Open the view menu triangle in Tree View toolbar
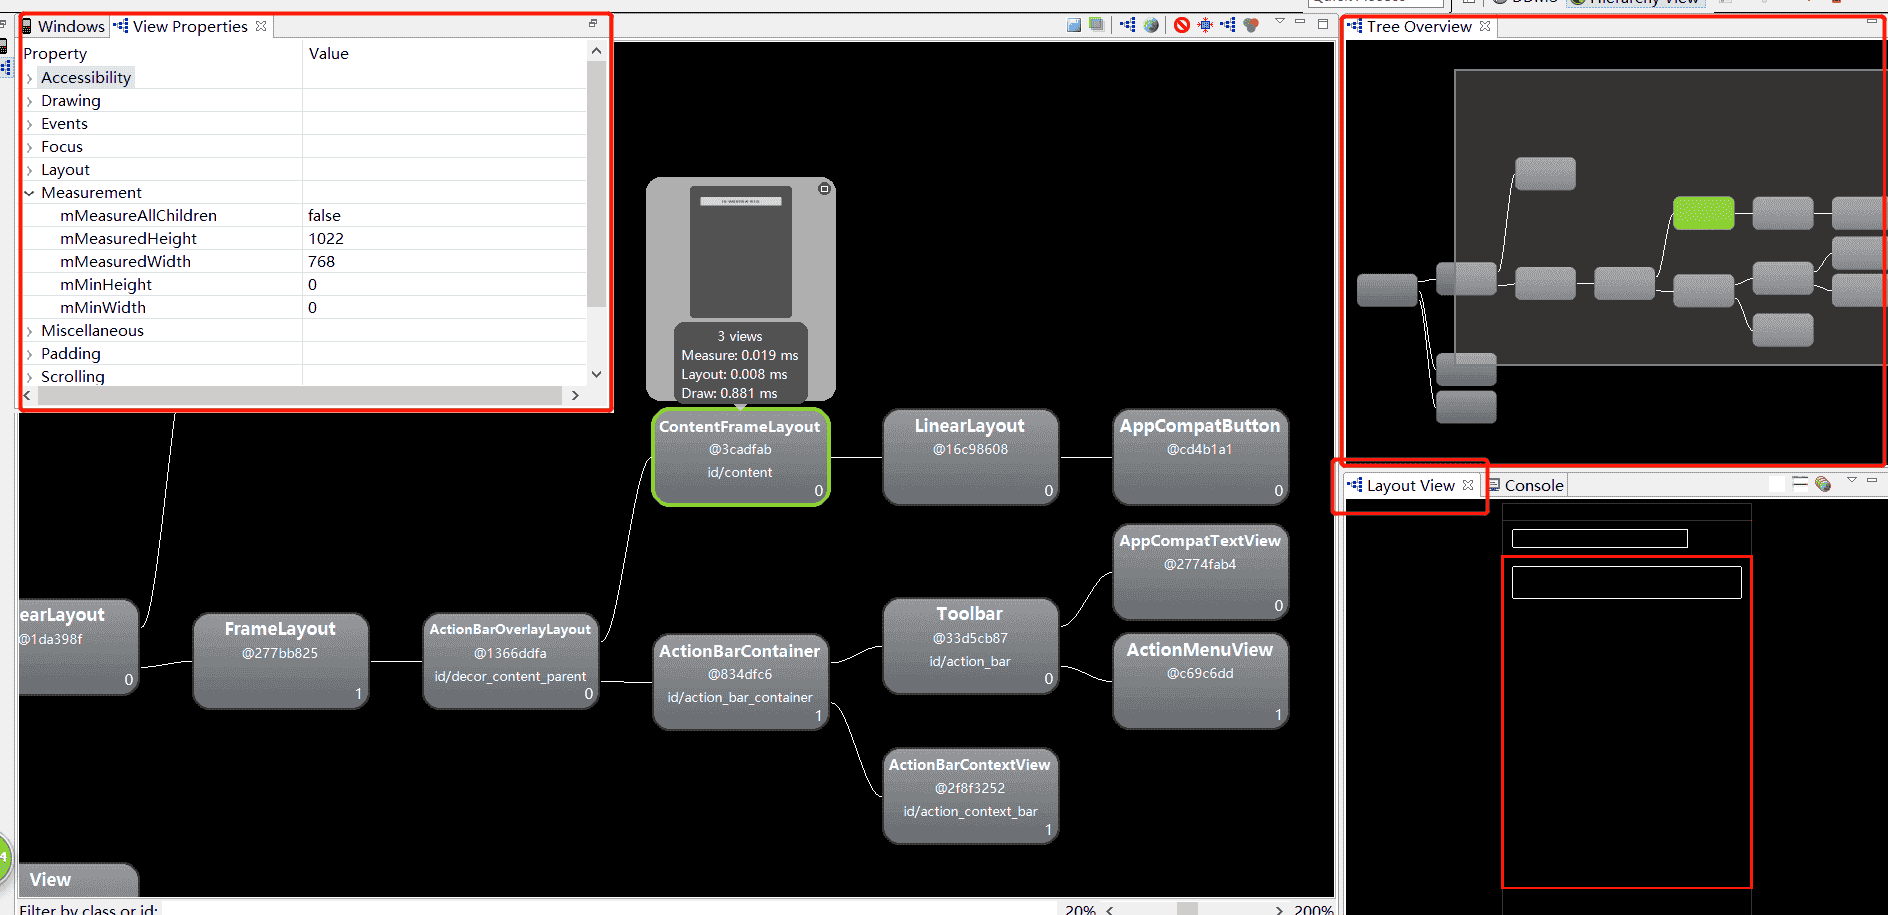The width and height of the screenshot is (1888, 915). (x=1280, y=21)
